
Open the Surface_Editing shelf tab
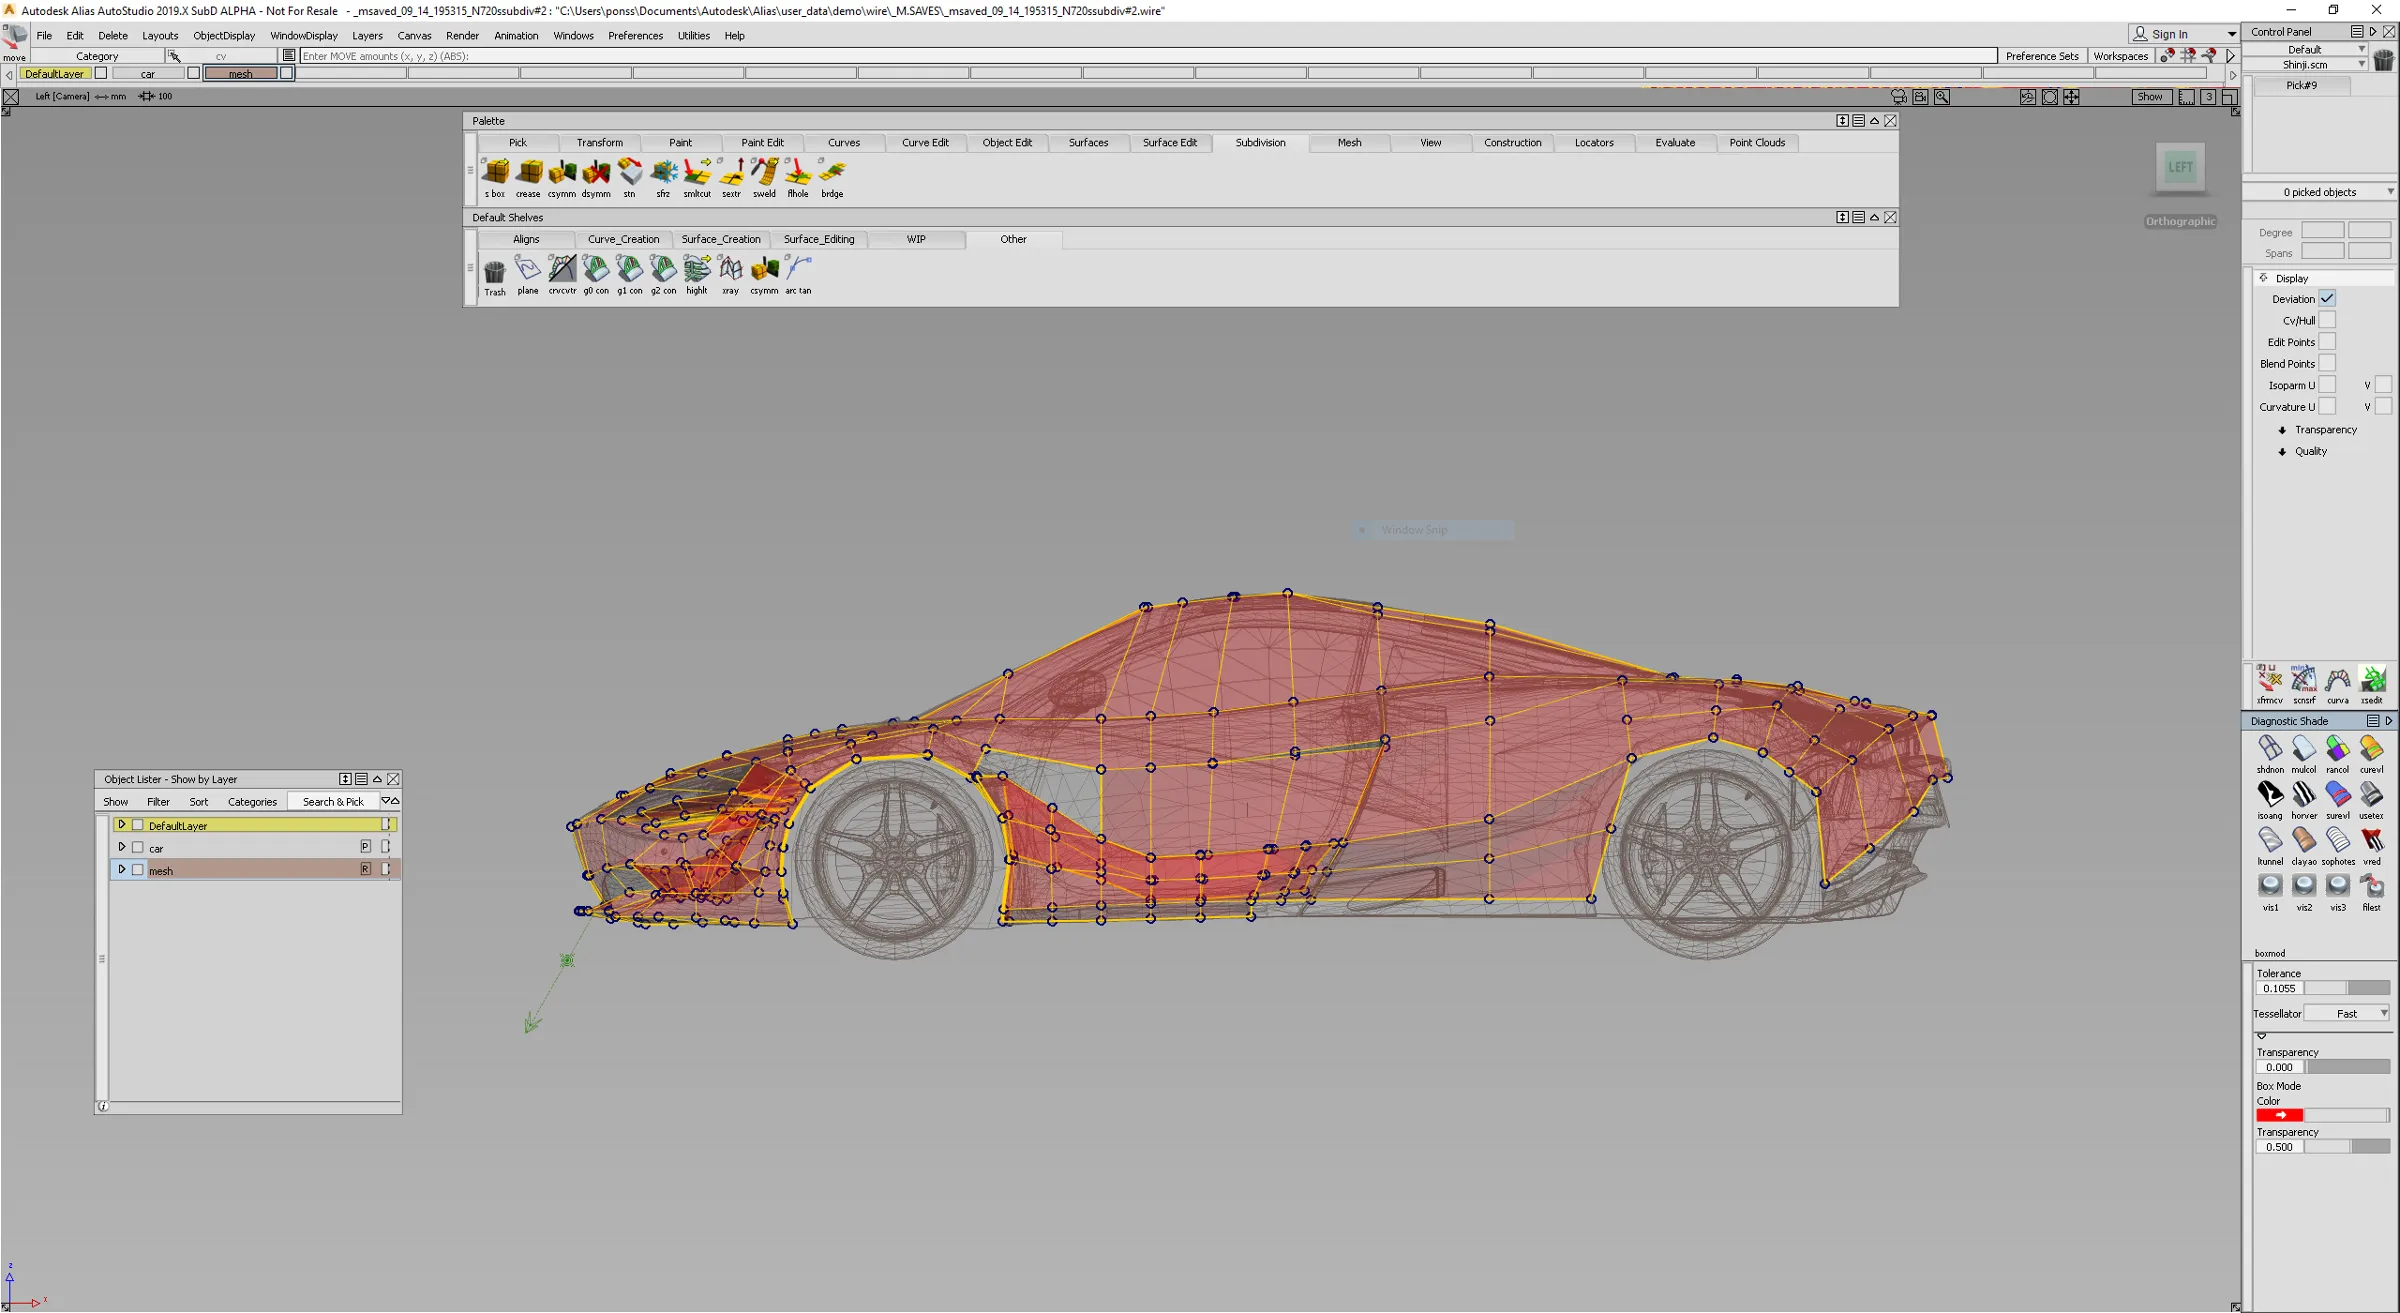point(819,240)
